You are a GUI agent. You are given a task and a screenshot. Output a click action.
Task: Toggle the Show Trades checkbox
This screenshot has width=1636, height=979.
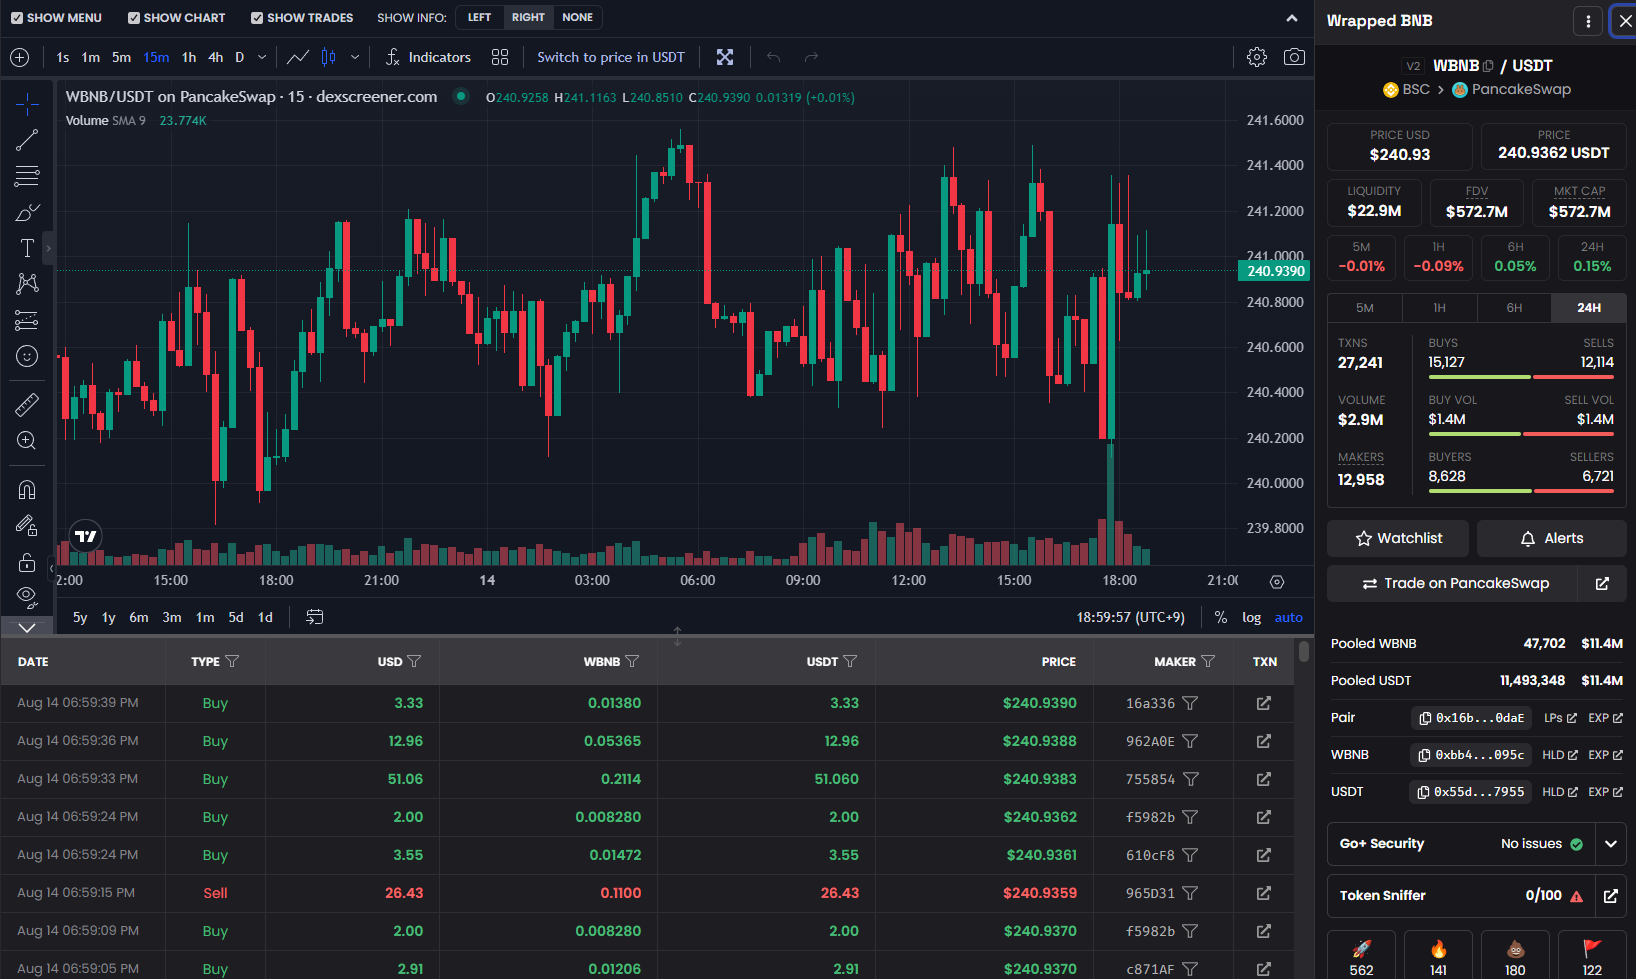(x=257, y=18)
